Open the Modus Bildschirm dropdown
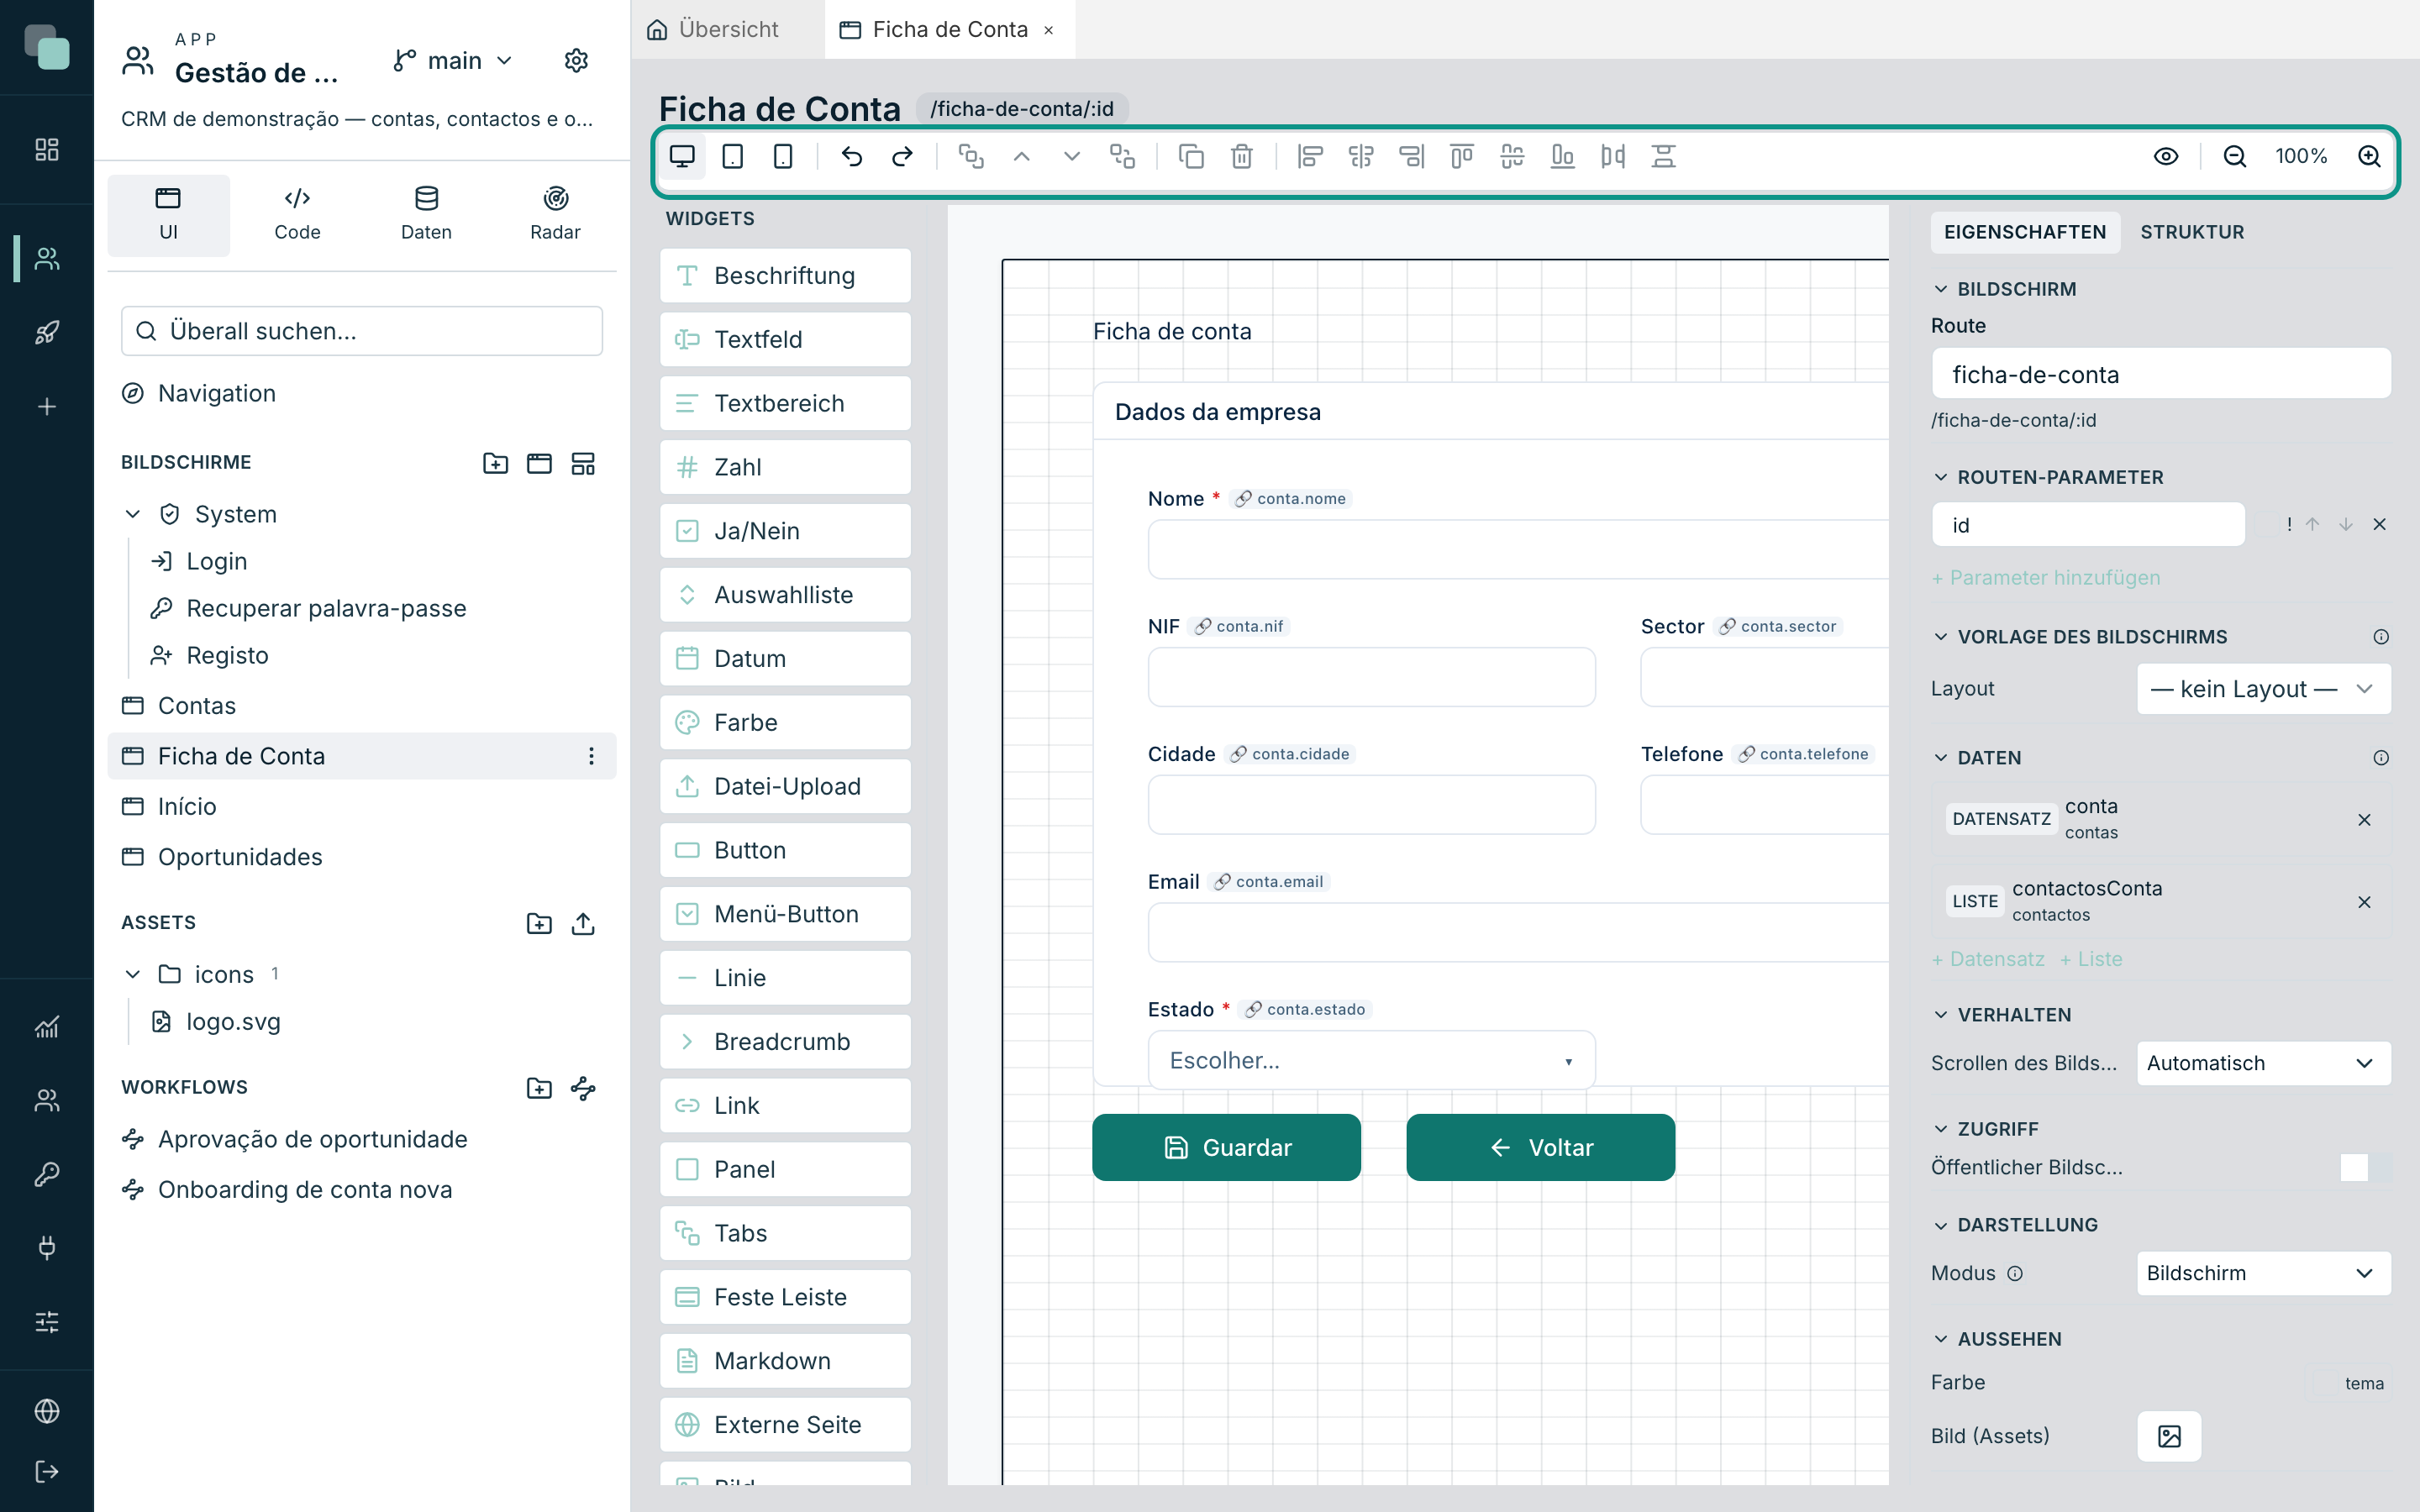 coord(2263,1273)
